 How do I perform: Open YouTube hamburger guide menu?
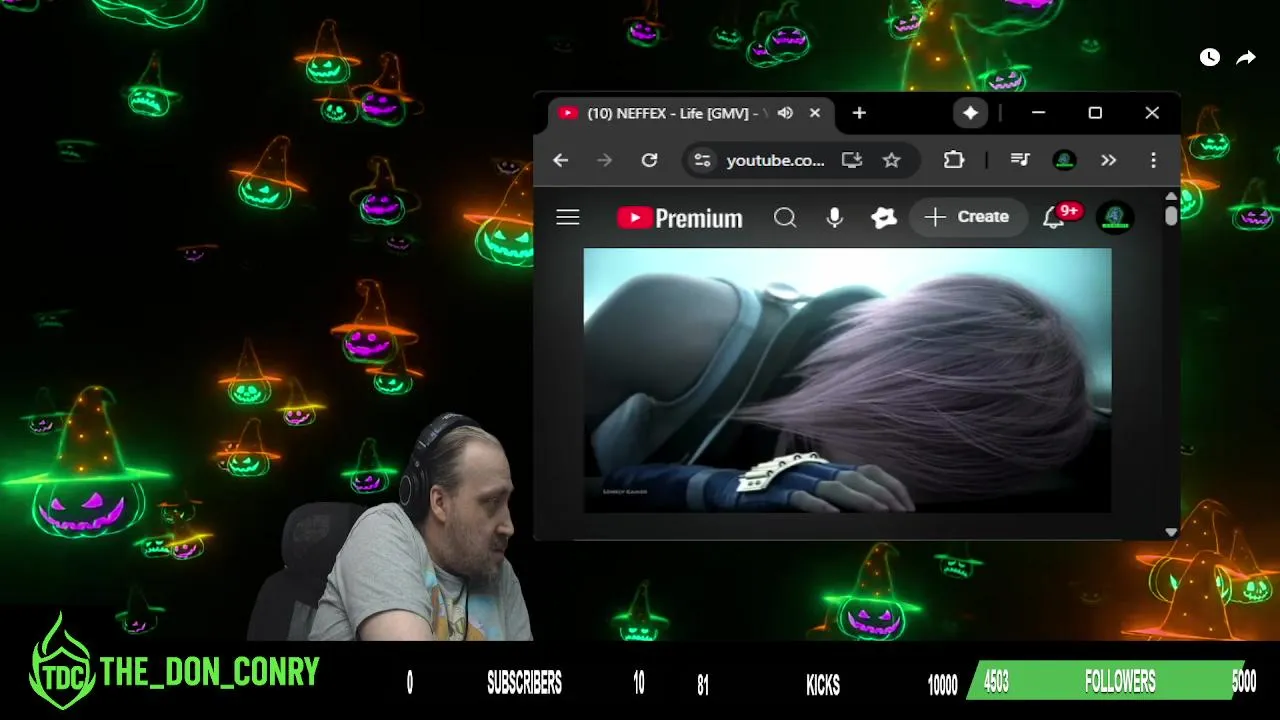(568, 217)
